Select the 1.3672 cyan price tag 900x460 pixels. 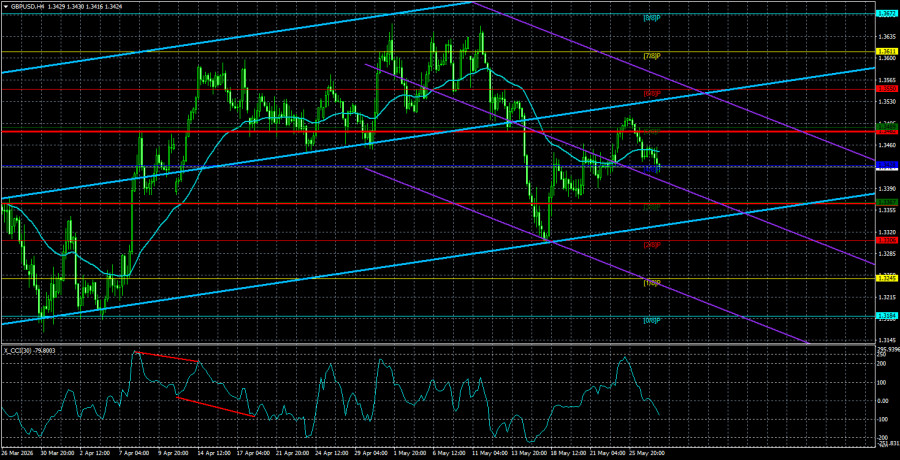(x=887, y=13)
